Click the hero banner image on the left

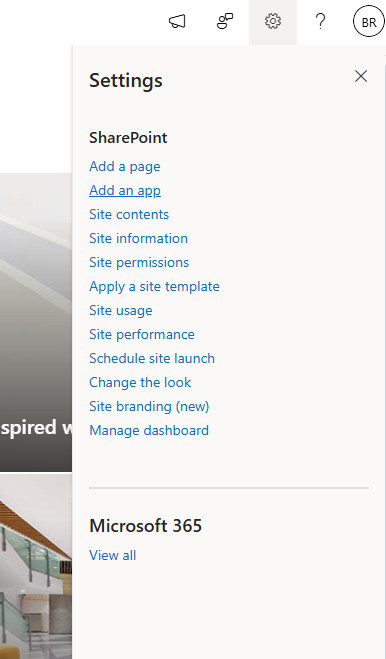pyautogui.click(x=36, y=322)
